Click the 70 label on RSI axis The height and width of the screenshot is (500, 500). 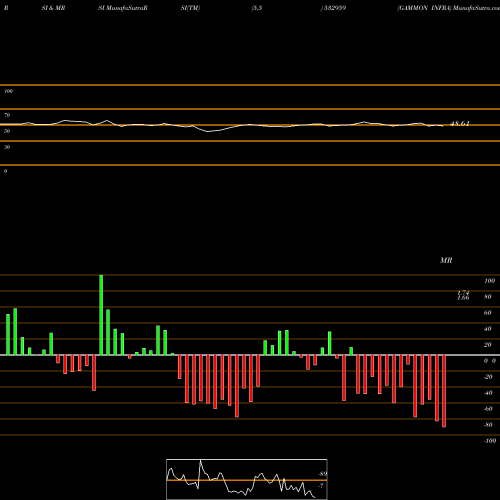[x=7, y=115]
